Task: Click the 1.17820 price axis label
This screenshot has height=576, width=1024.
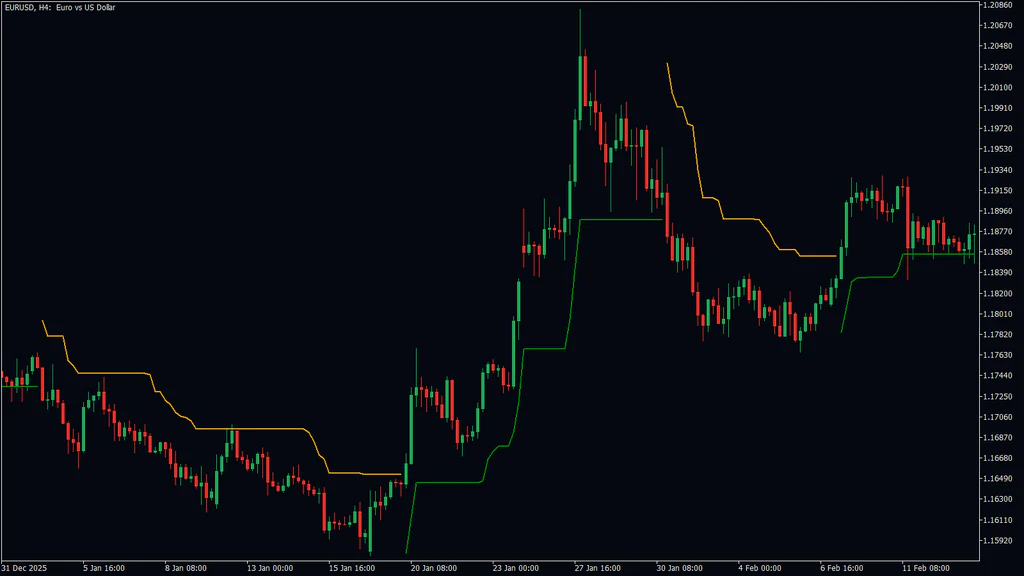Action: coord(998,335)
